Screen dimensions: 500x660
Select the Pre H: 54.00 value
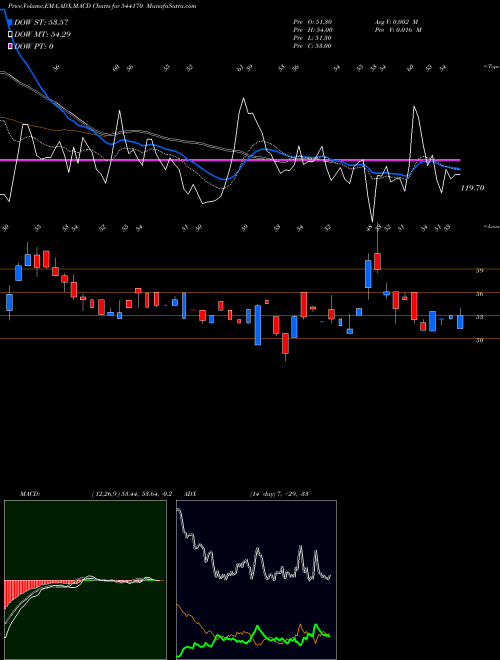tap(313, 30)
